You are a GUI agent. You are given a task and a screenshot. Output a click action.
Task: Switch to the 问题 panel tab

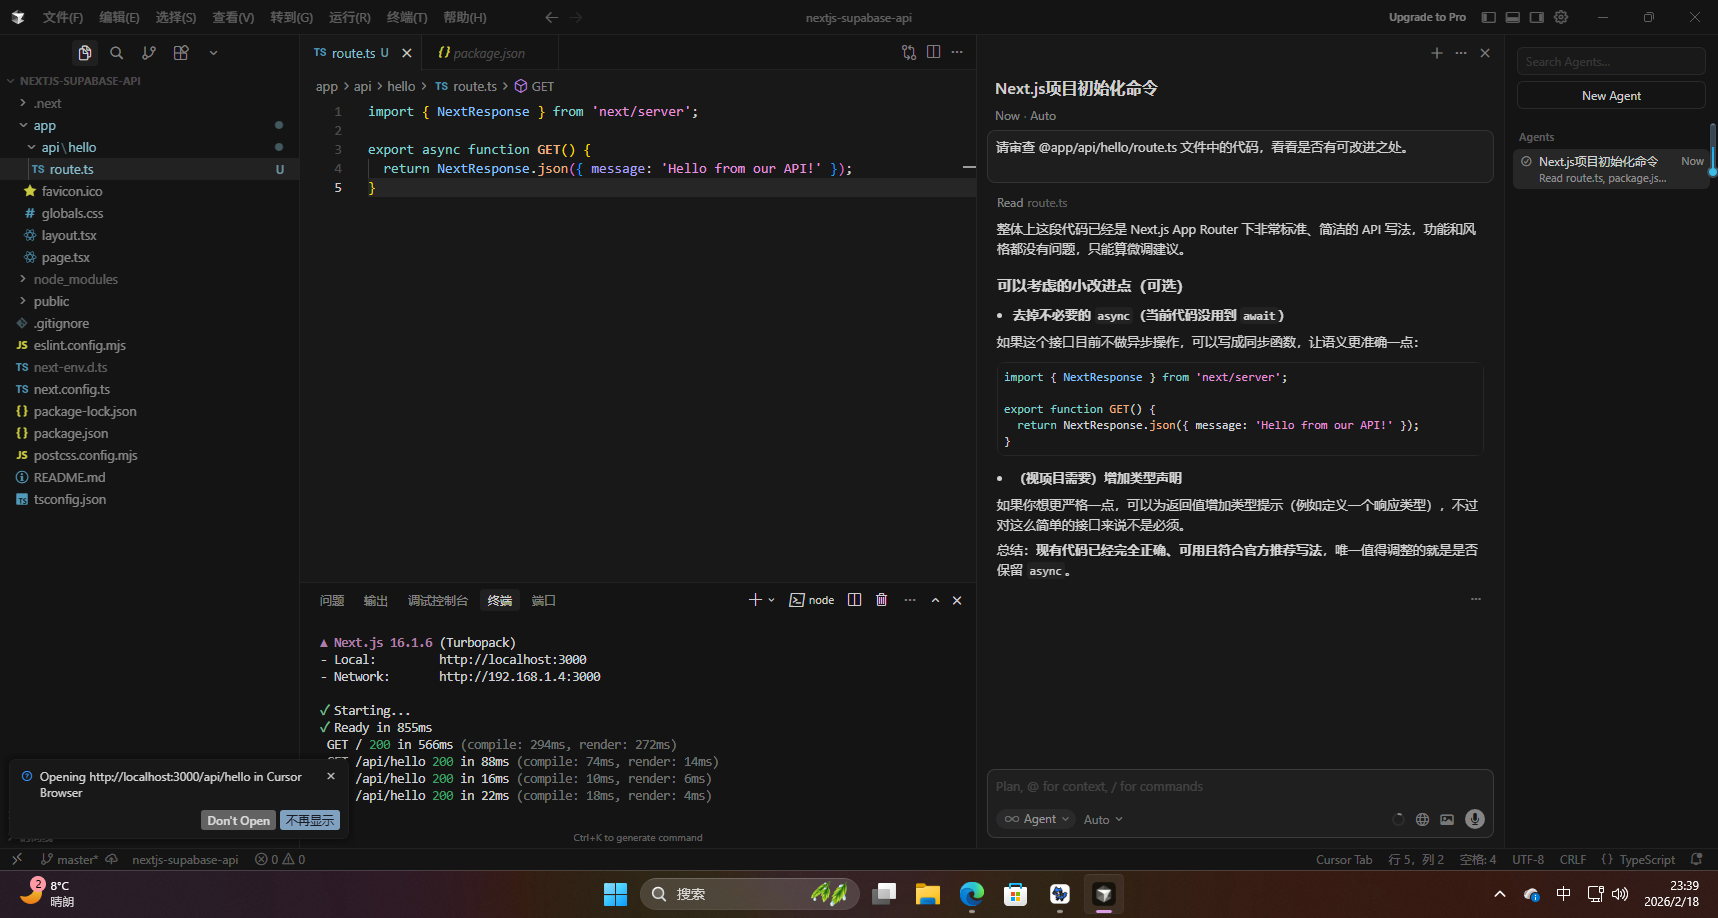tap(332, 600)
